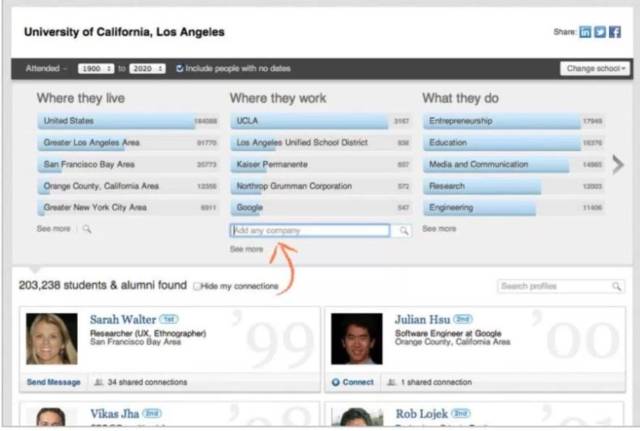Filter by Engineering field
This screenshot has width=640, height=431.
[x=513, y=207]
